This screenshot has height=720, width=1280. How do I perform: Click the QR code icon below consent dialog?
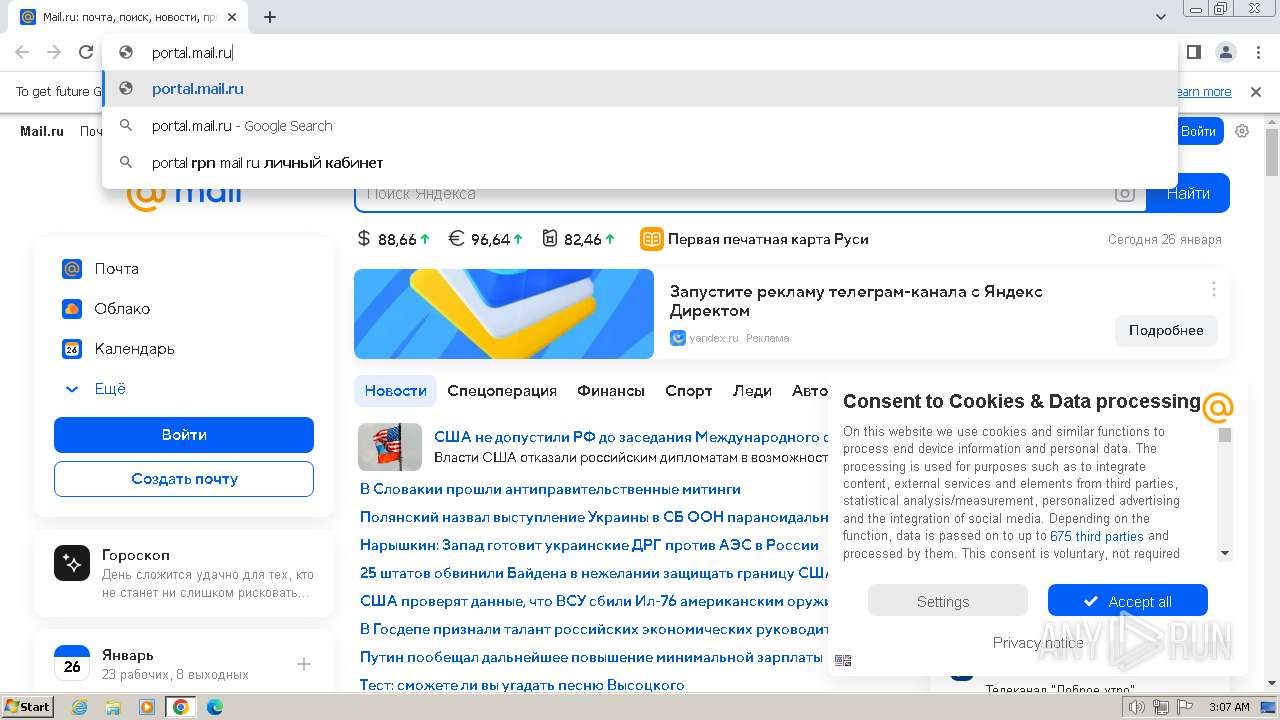click(842, 660)
